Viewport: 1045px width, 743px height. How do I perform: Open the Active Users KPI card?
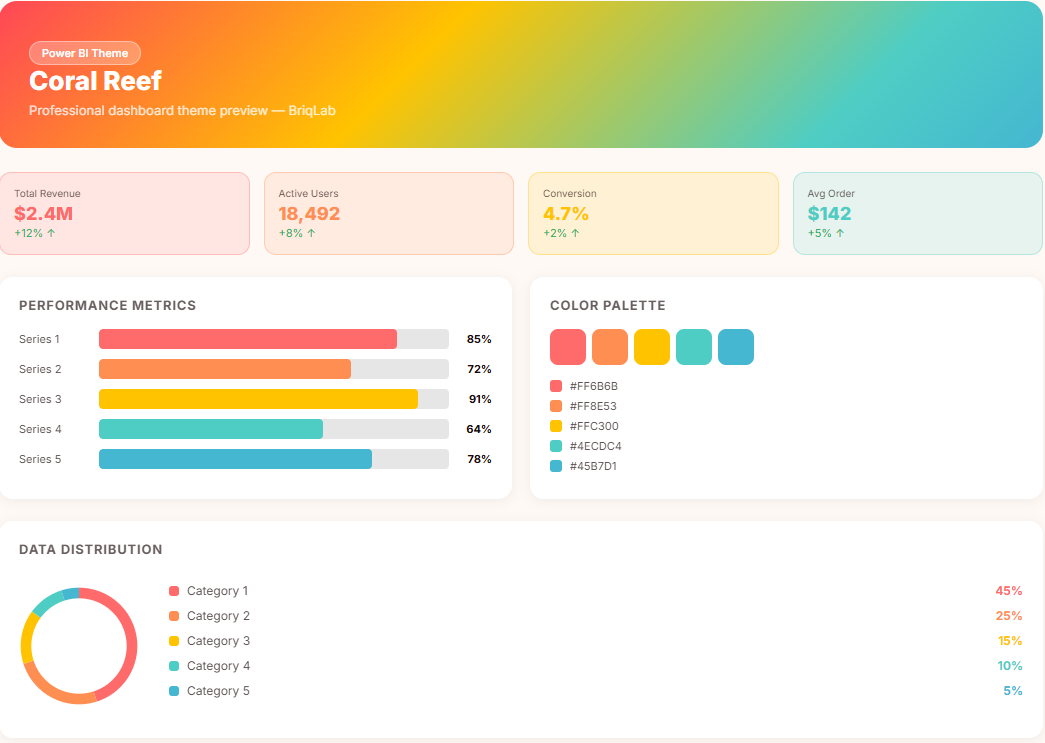point(389,213)
